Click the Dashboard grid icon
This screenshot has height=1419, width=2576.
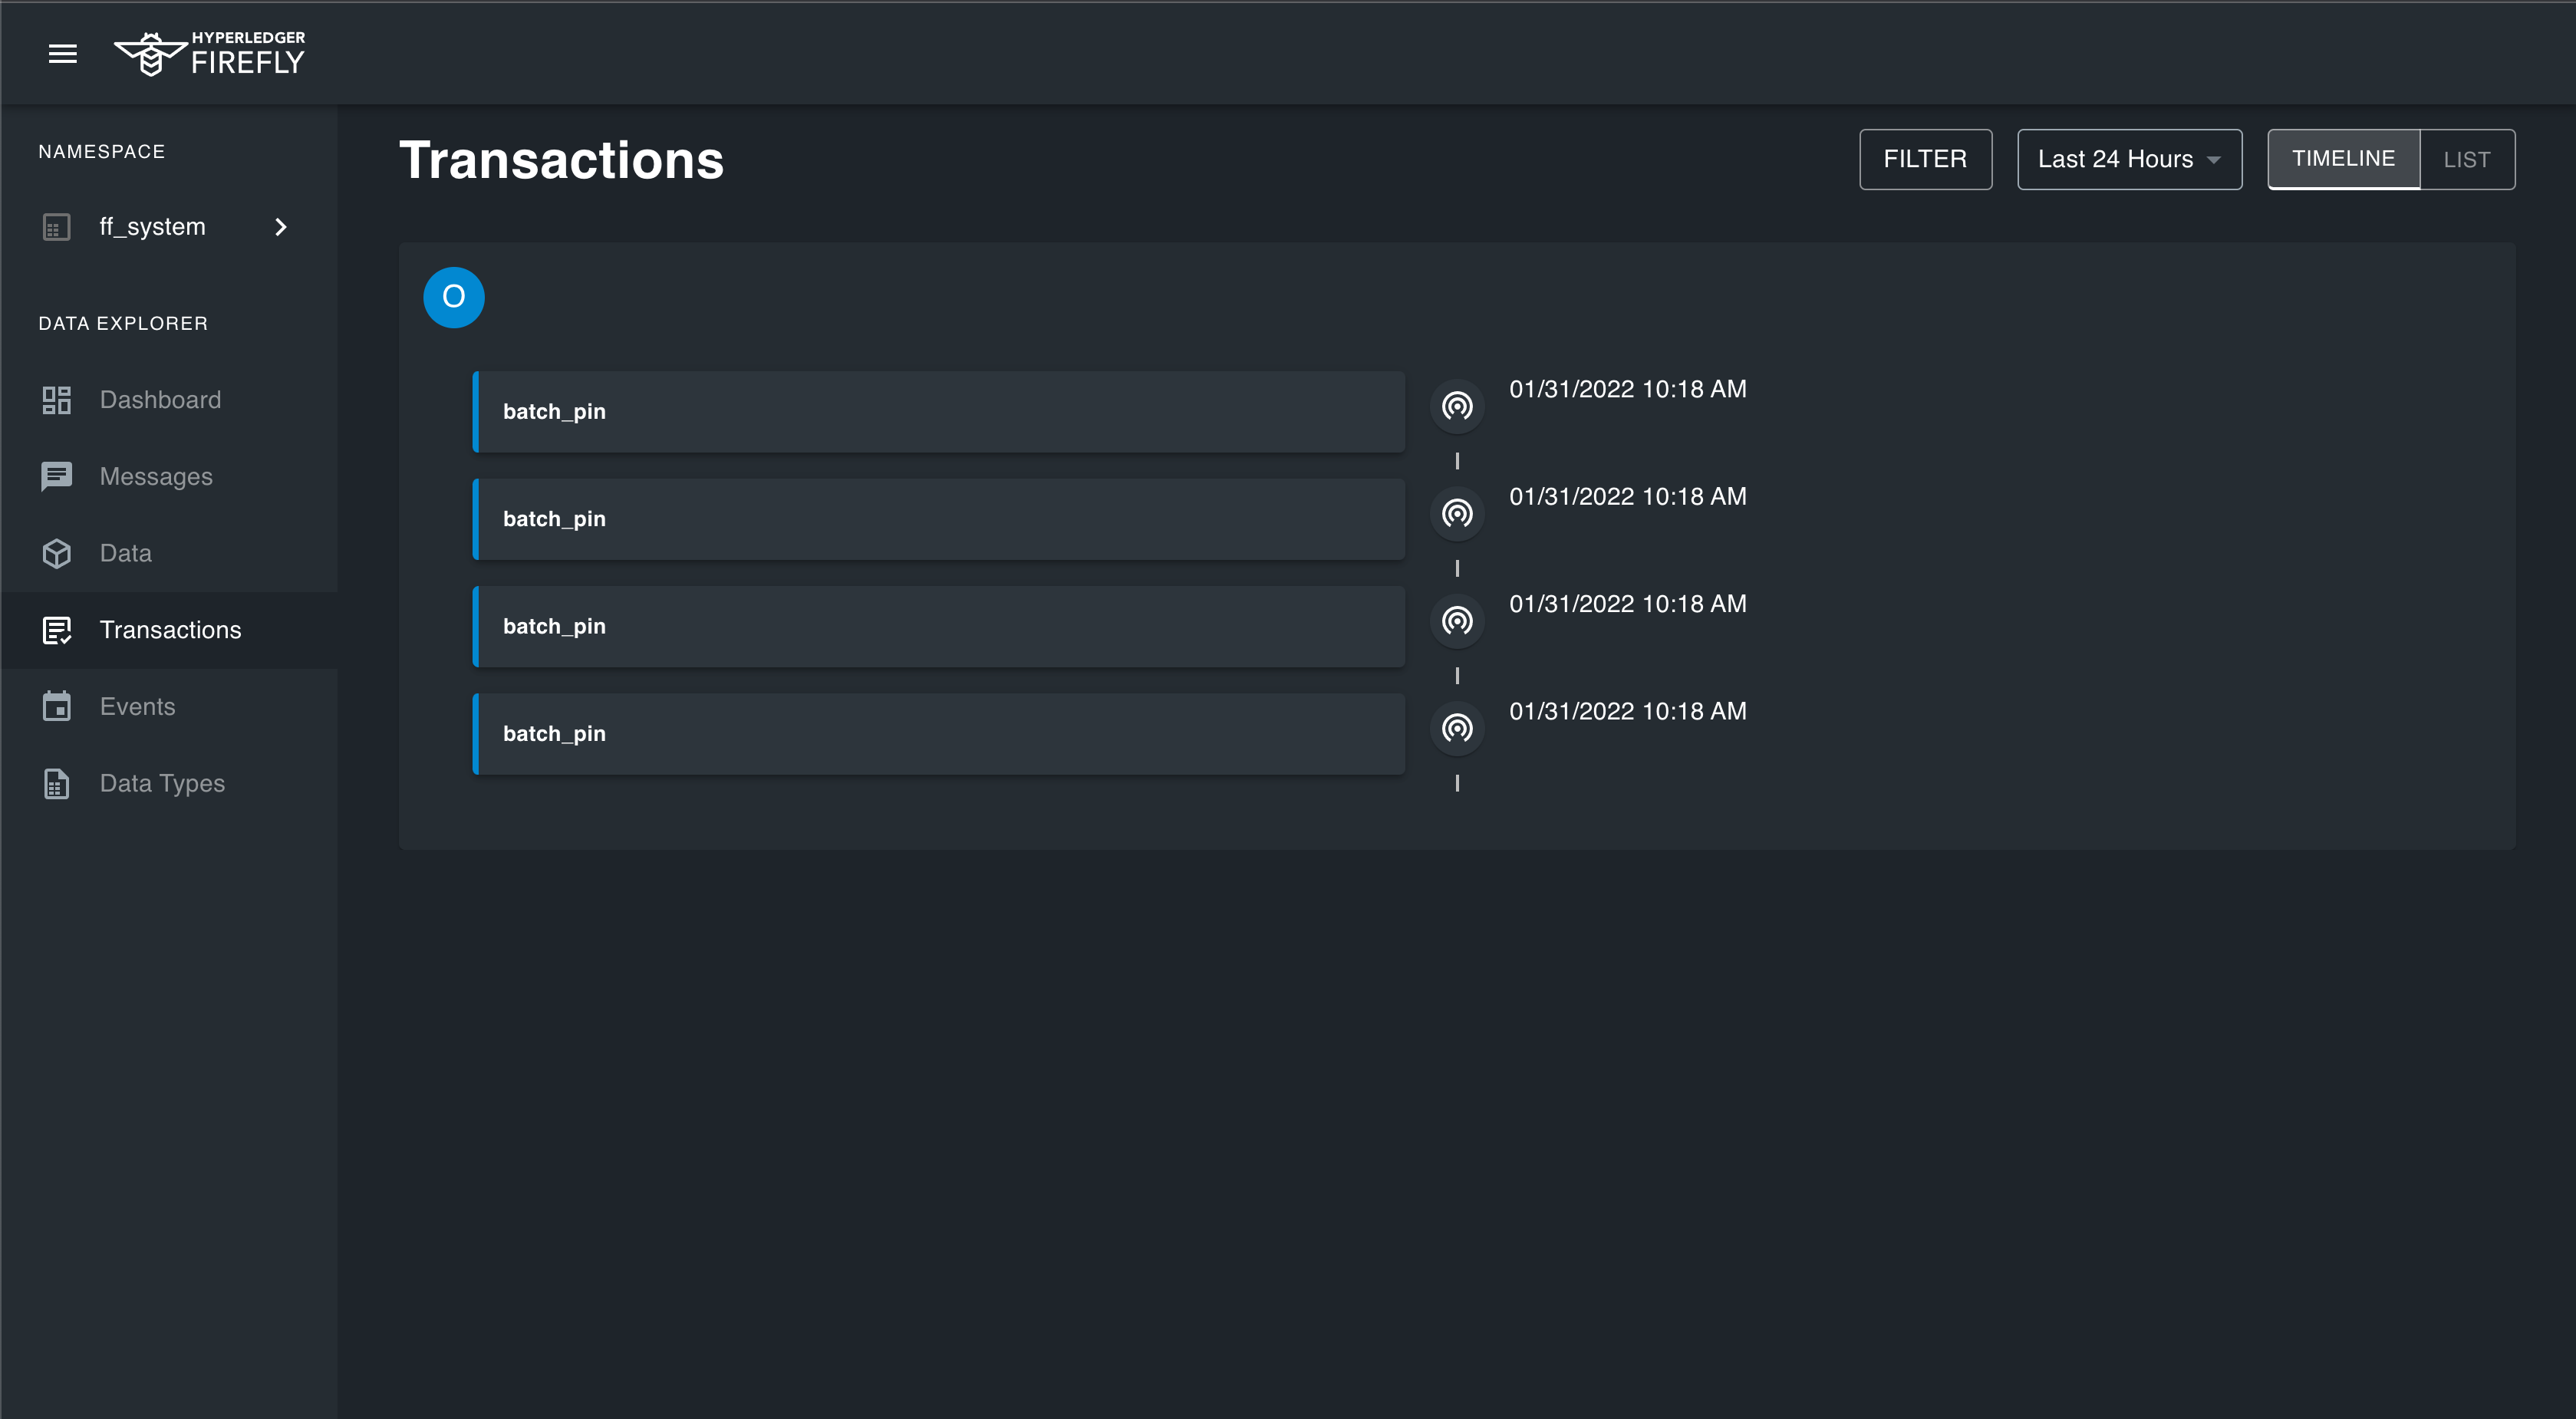coord(57,400)
